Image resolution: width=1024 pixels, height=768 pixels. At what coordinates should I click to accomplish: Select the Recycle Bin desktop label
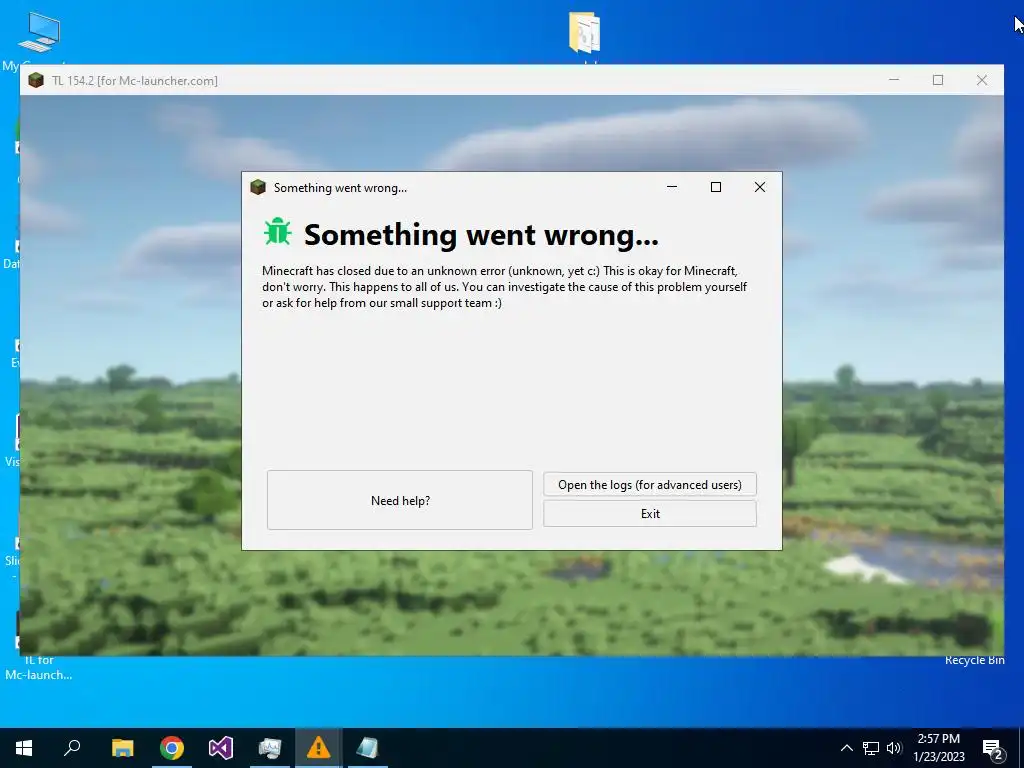[x=974, y=660]
